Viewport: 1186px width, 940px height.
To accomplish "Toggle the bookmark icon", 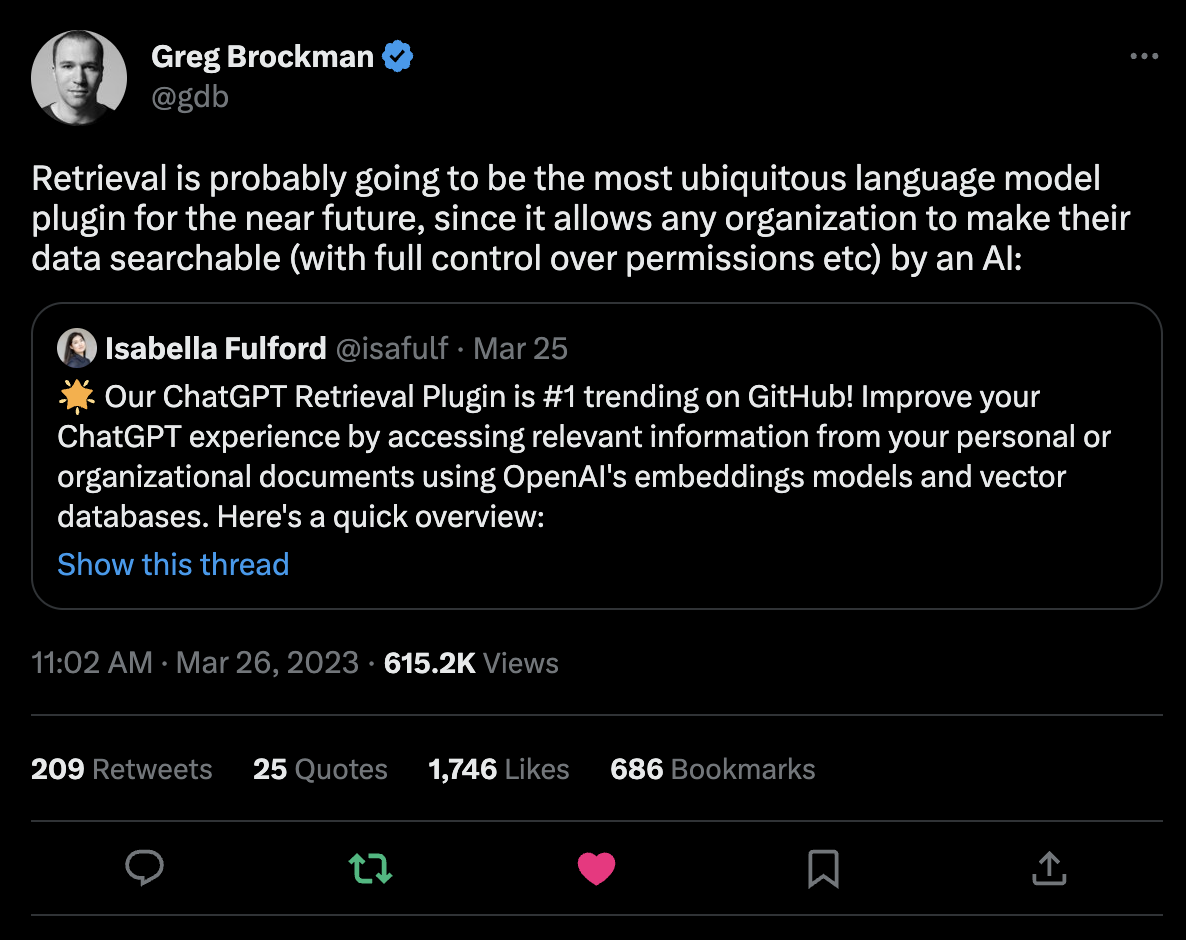I will click(822, 868).
